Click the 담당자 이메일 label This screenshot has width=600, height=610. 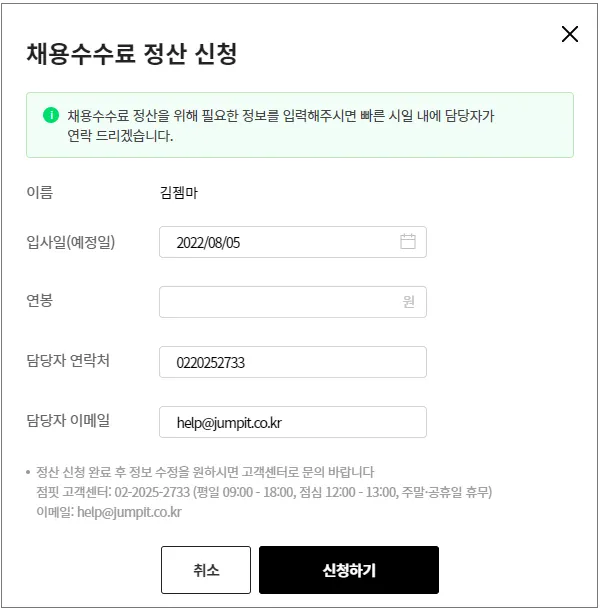(68, 421)
